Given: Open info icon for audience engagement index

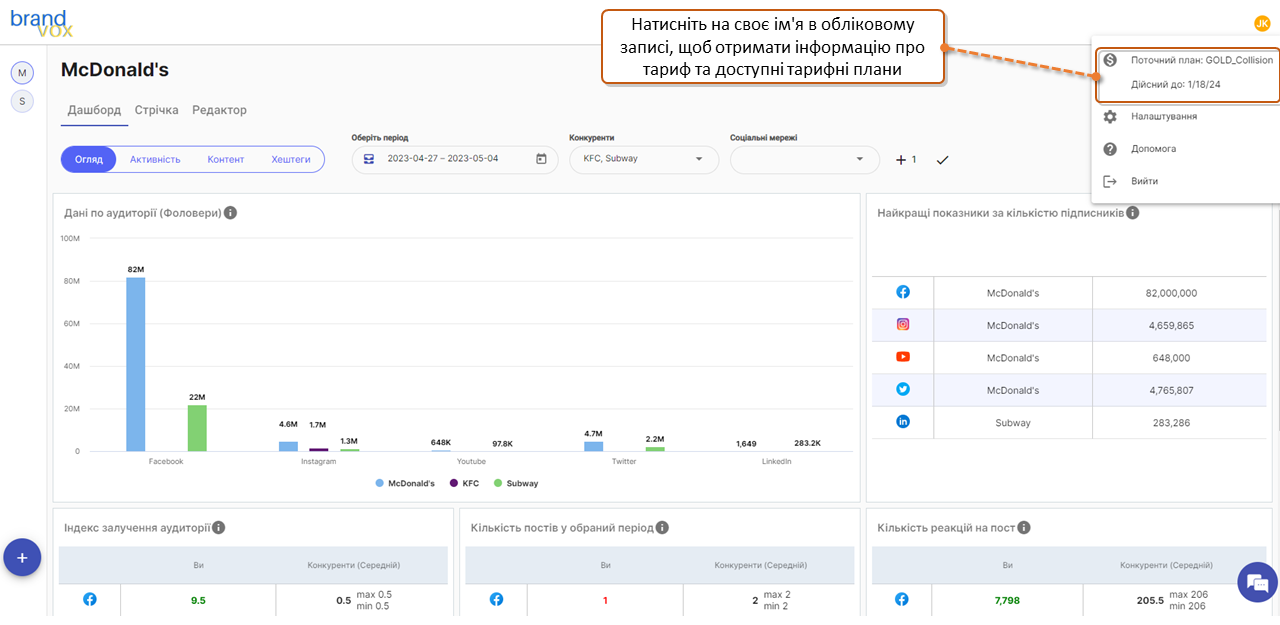Looking at the screenshot, I should [x=218, y=528].
